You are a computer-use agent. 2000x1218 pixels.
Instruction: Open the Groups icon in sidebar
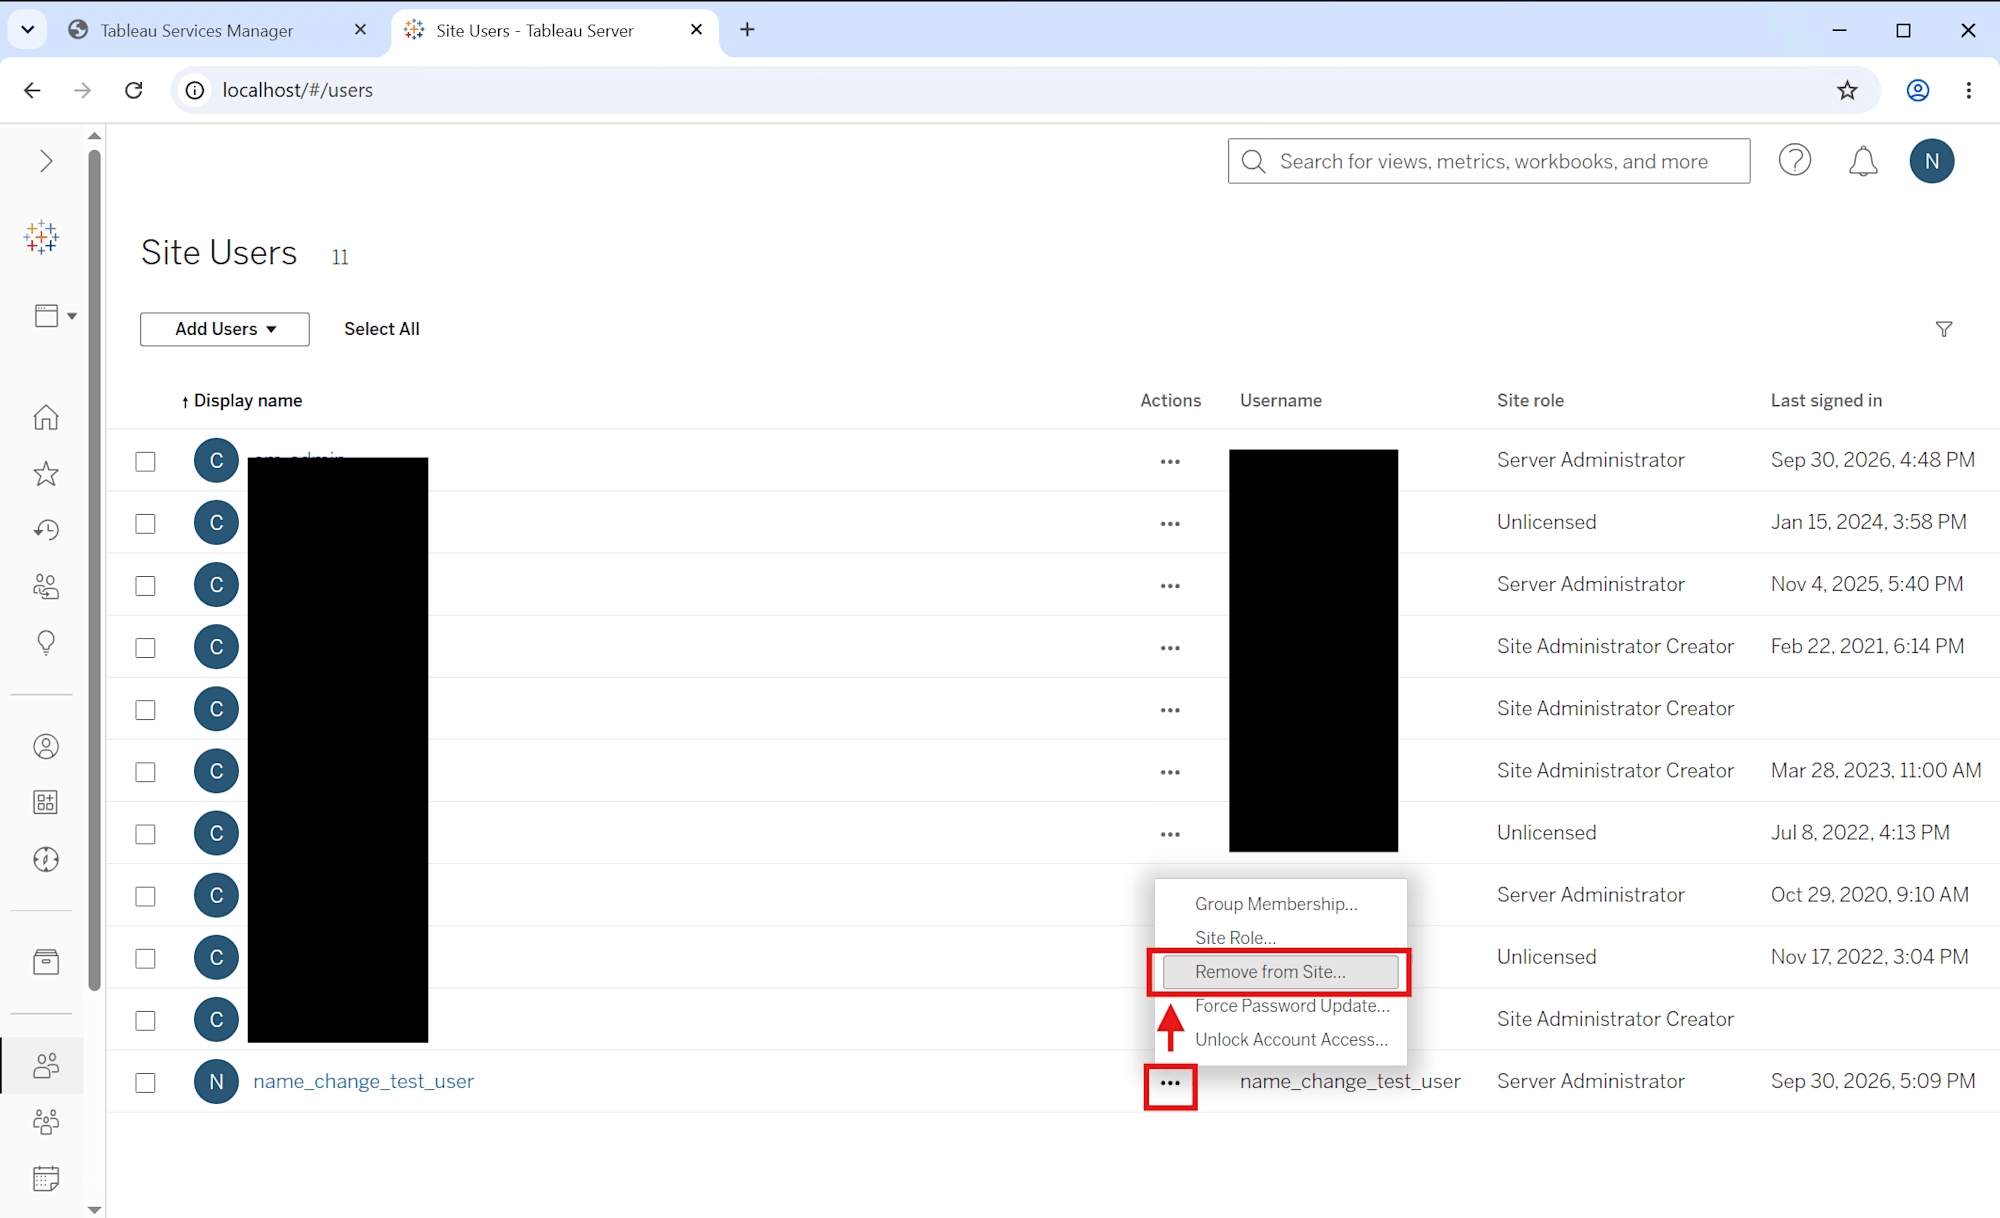pos(46,1122)
